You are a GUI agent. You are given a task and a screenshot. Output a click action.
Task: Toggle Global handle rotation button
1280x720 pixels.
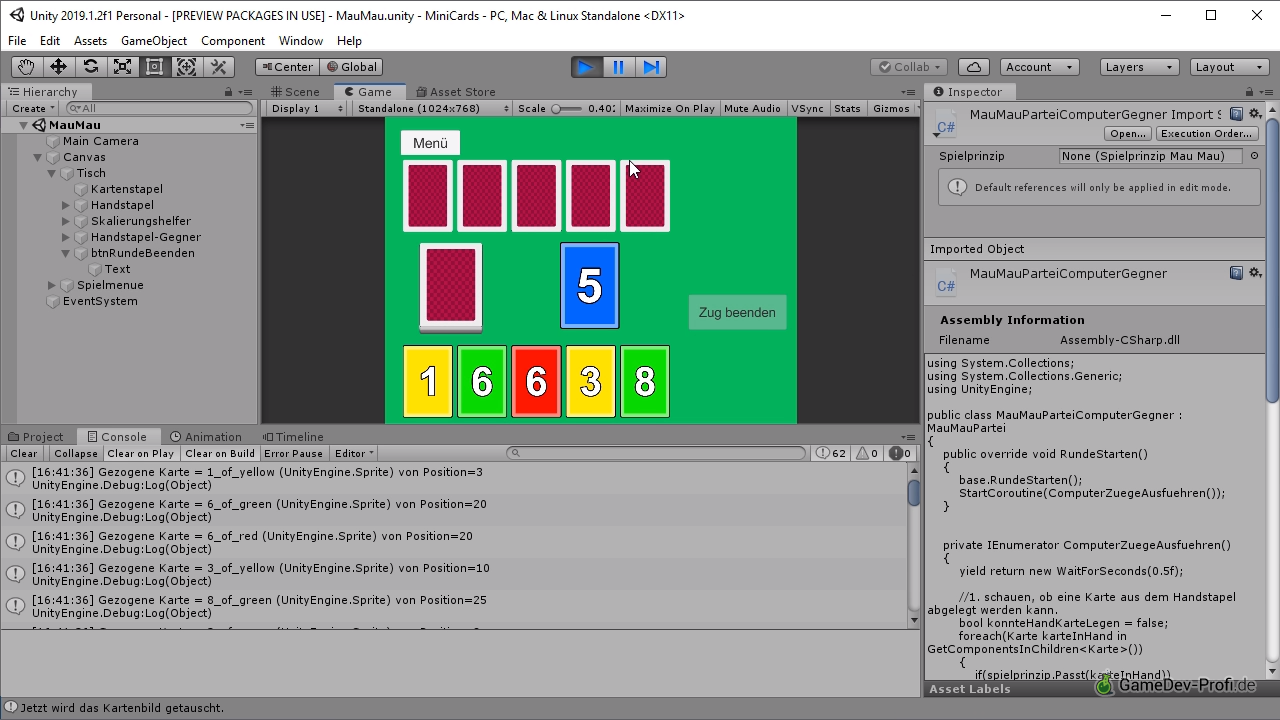[351, 67]
